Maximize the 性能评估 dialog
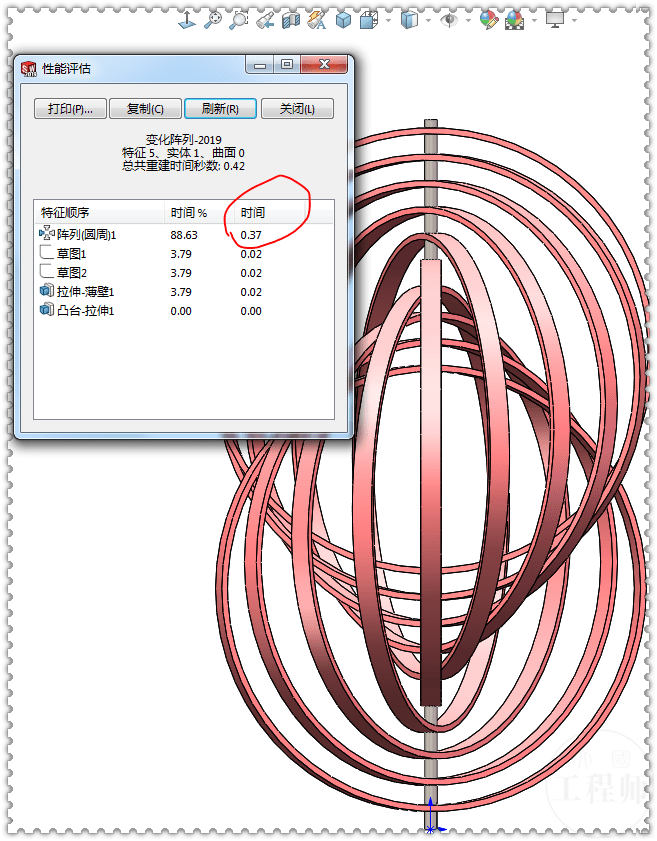 click(x=287, y=64)
